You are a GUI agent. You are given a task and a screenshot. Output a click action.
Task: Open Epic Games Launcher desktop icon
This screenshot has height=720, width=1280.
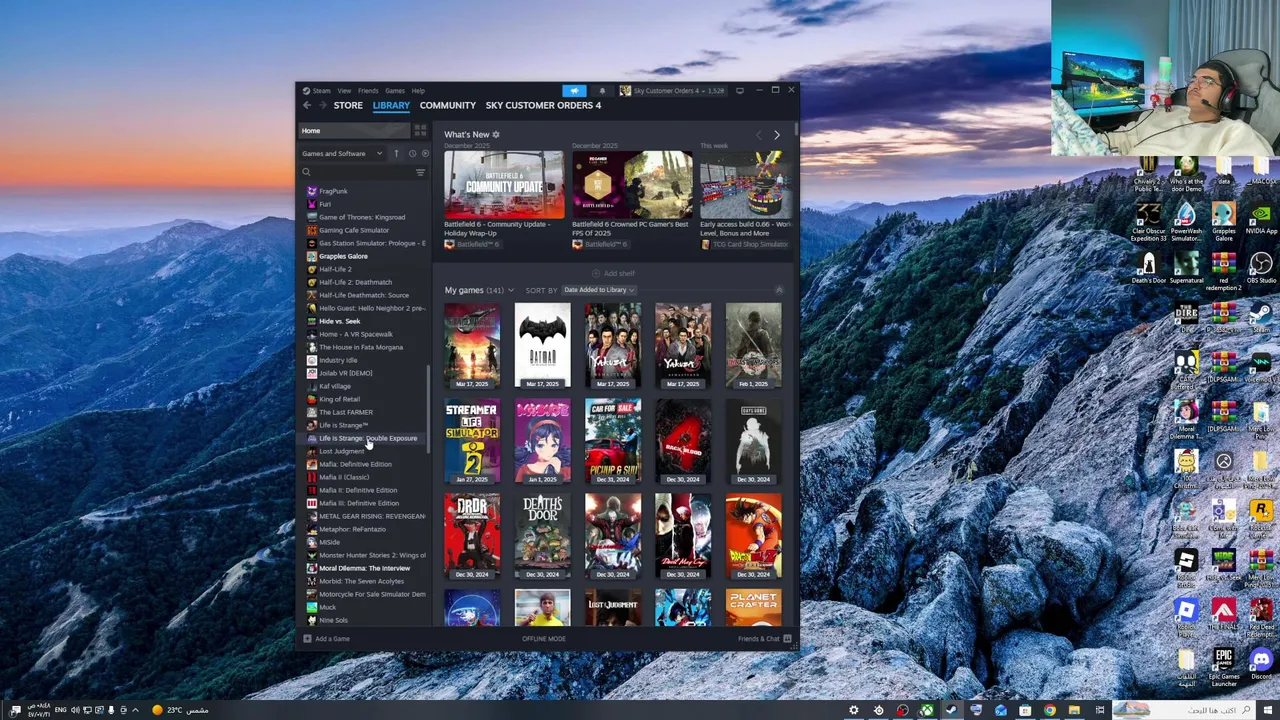1223,668
